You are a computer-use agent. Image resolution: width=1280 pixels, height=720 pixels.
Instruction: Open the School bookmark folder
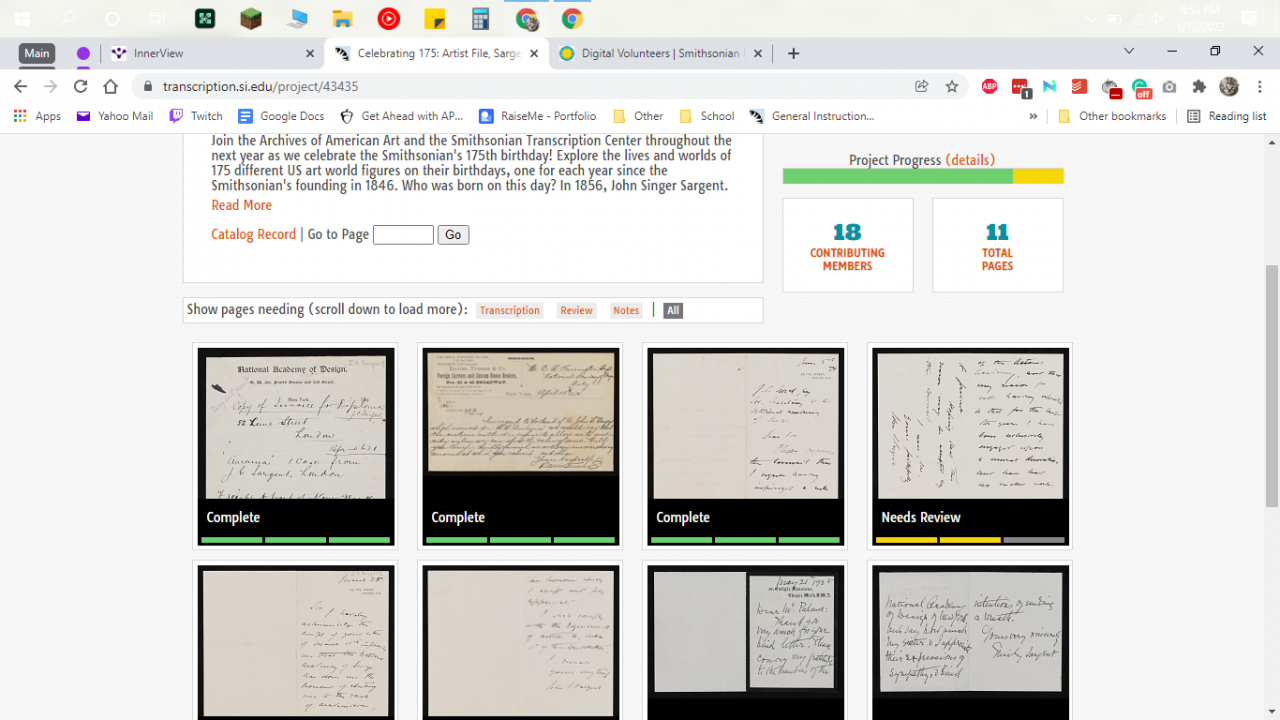pyautogui.click(x=707, y=116)
